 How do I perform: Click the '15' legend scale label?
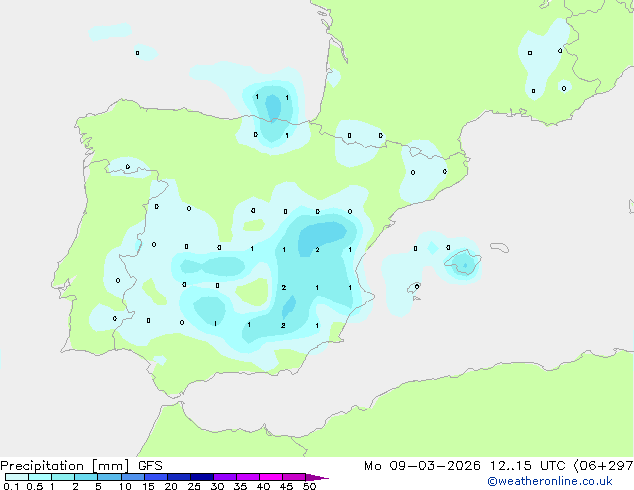click(148, 486)
